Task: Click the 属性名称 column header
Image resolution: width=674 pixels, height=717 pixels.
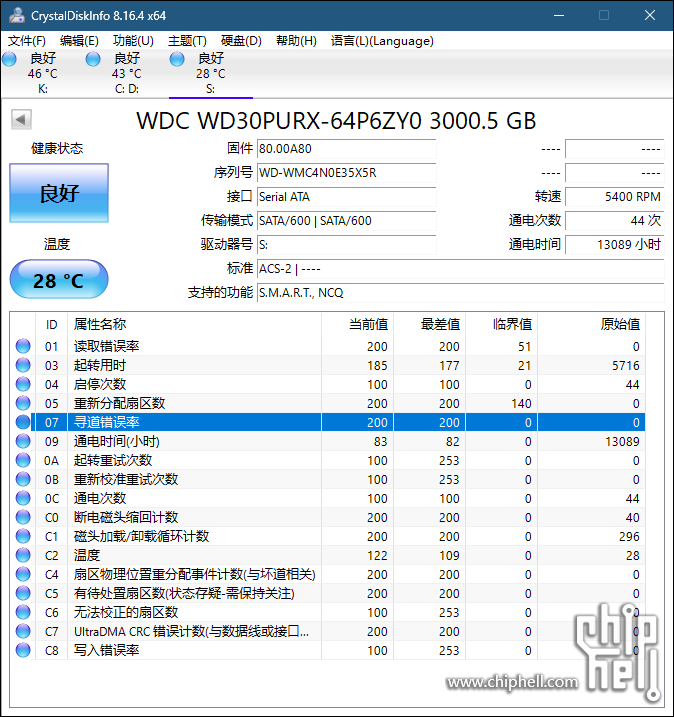Action: click(194, 325)
